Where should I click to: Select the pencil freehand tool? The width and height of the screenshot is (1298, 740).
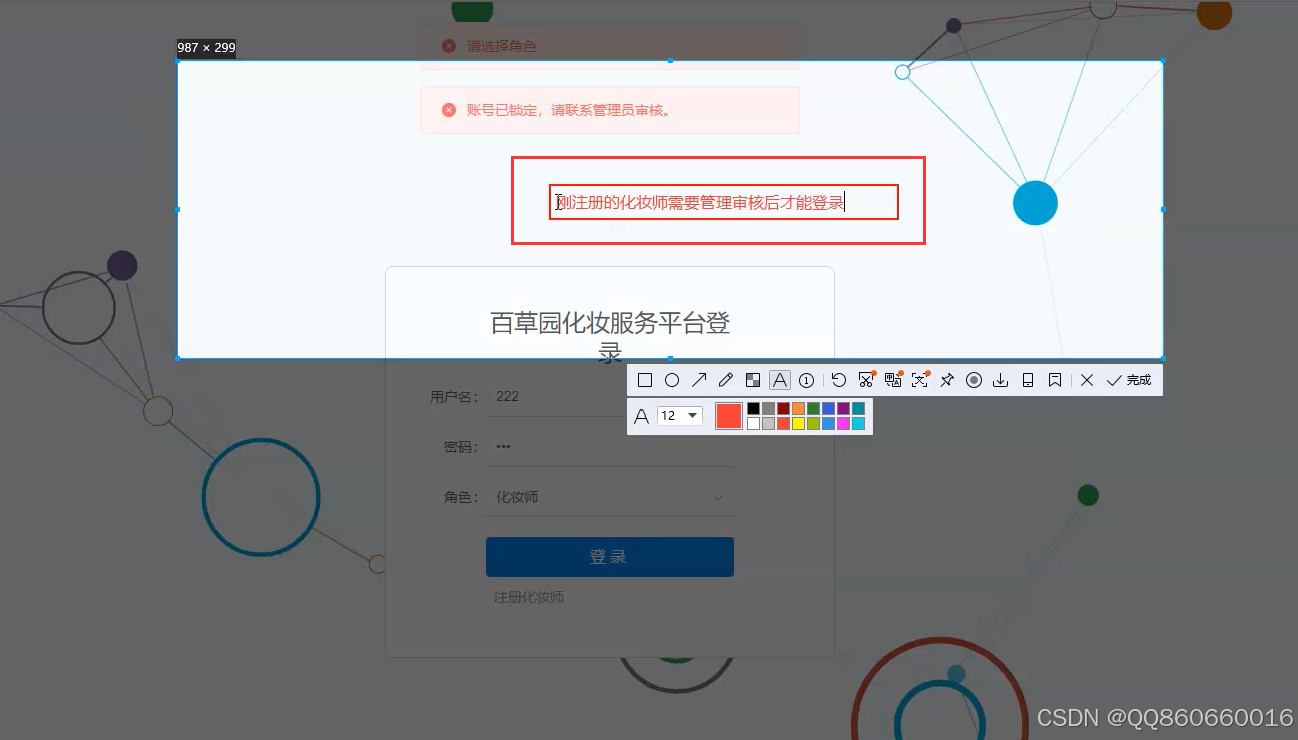click(726, 380)
